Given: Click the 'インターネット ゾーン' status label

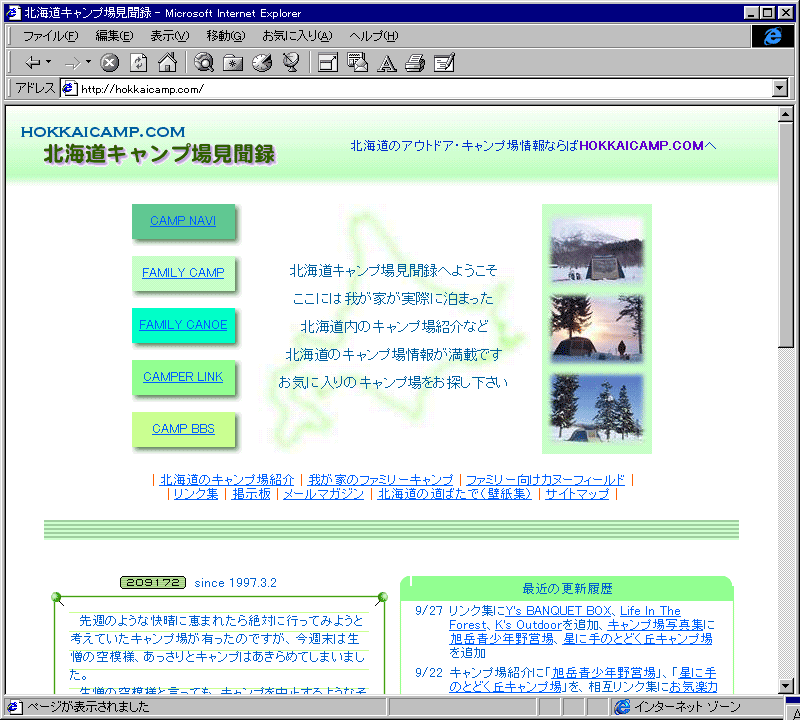Looking at the screenshot, I should (687, 707).
